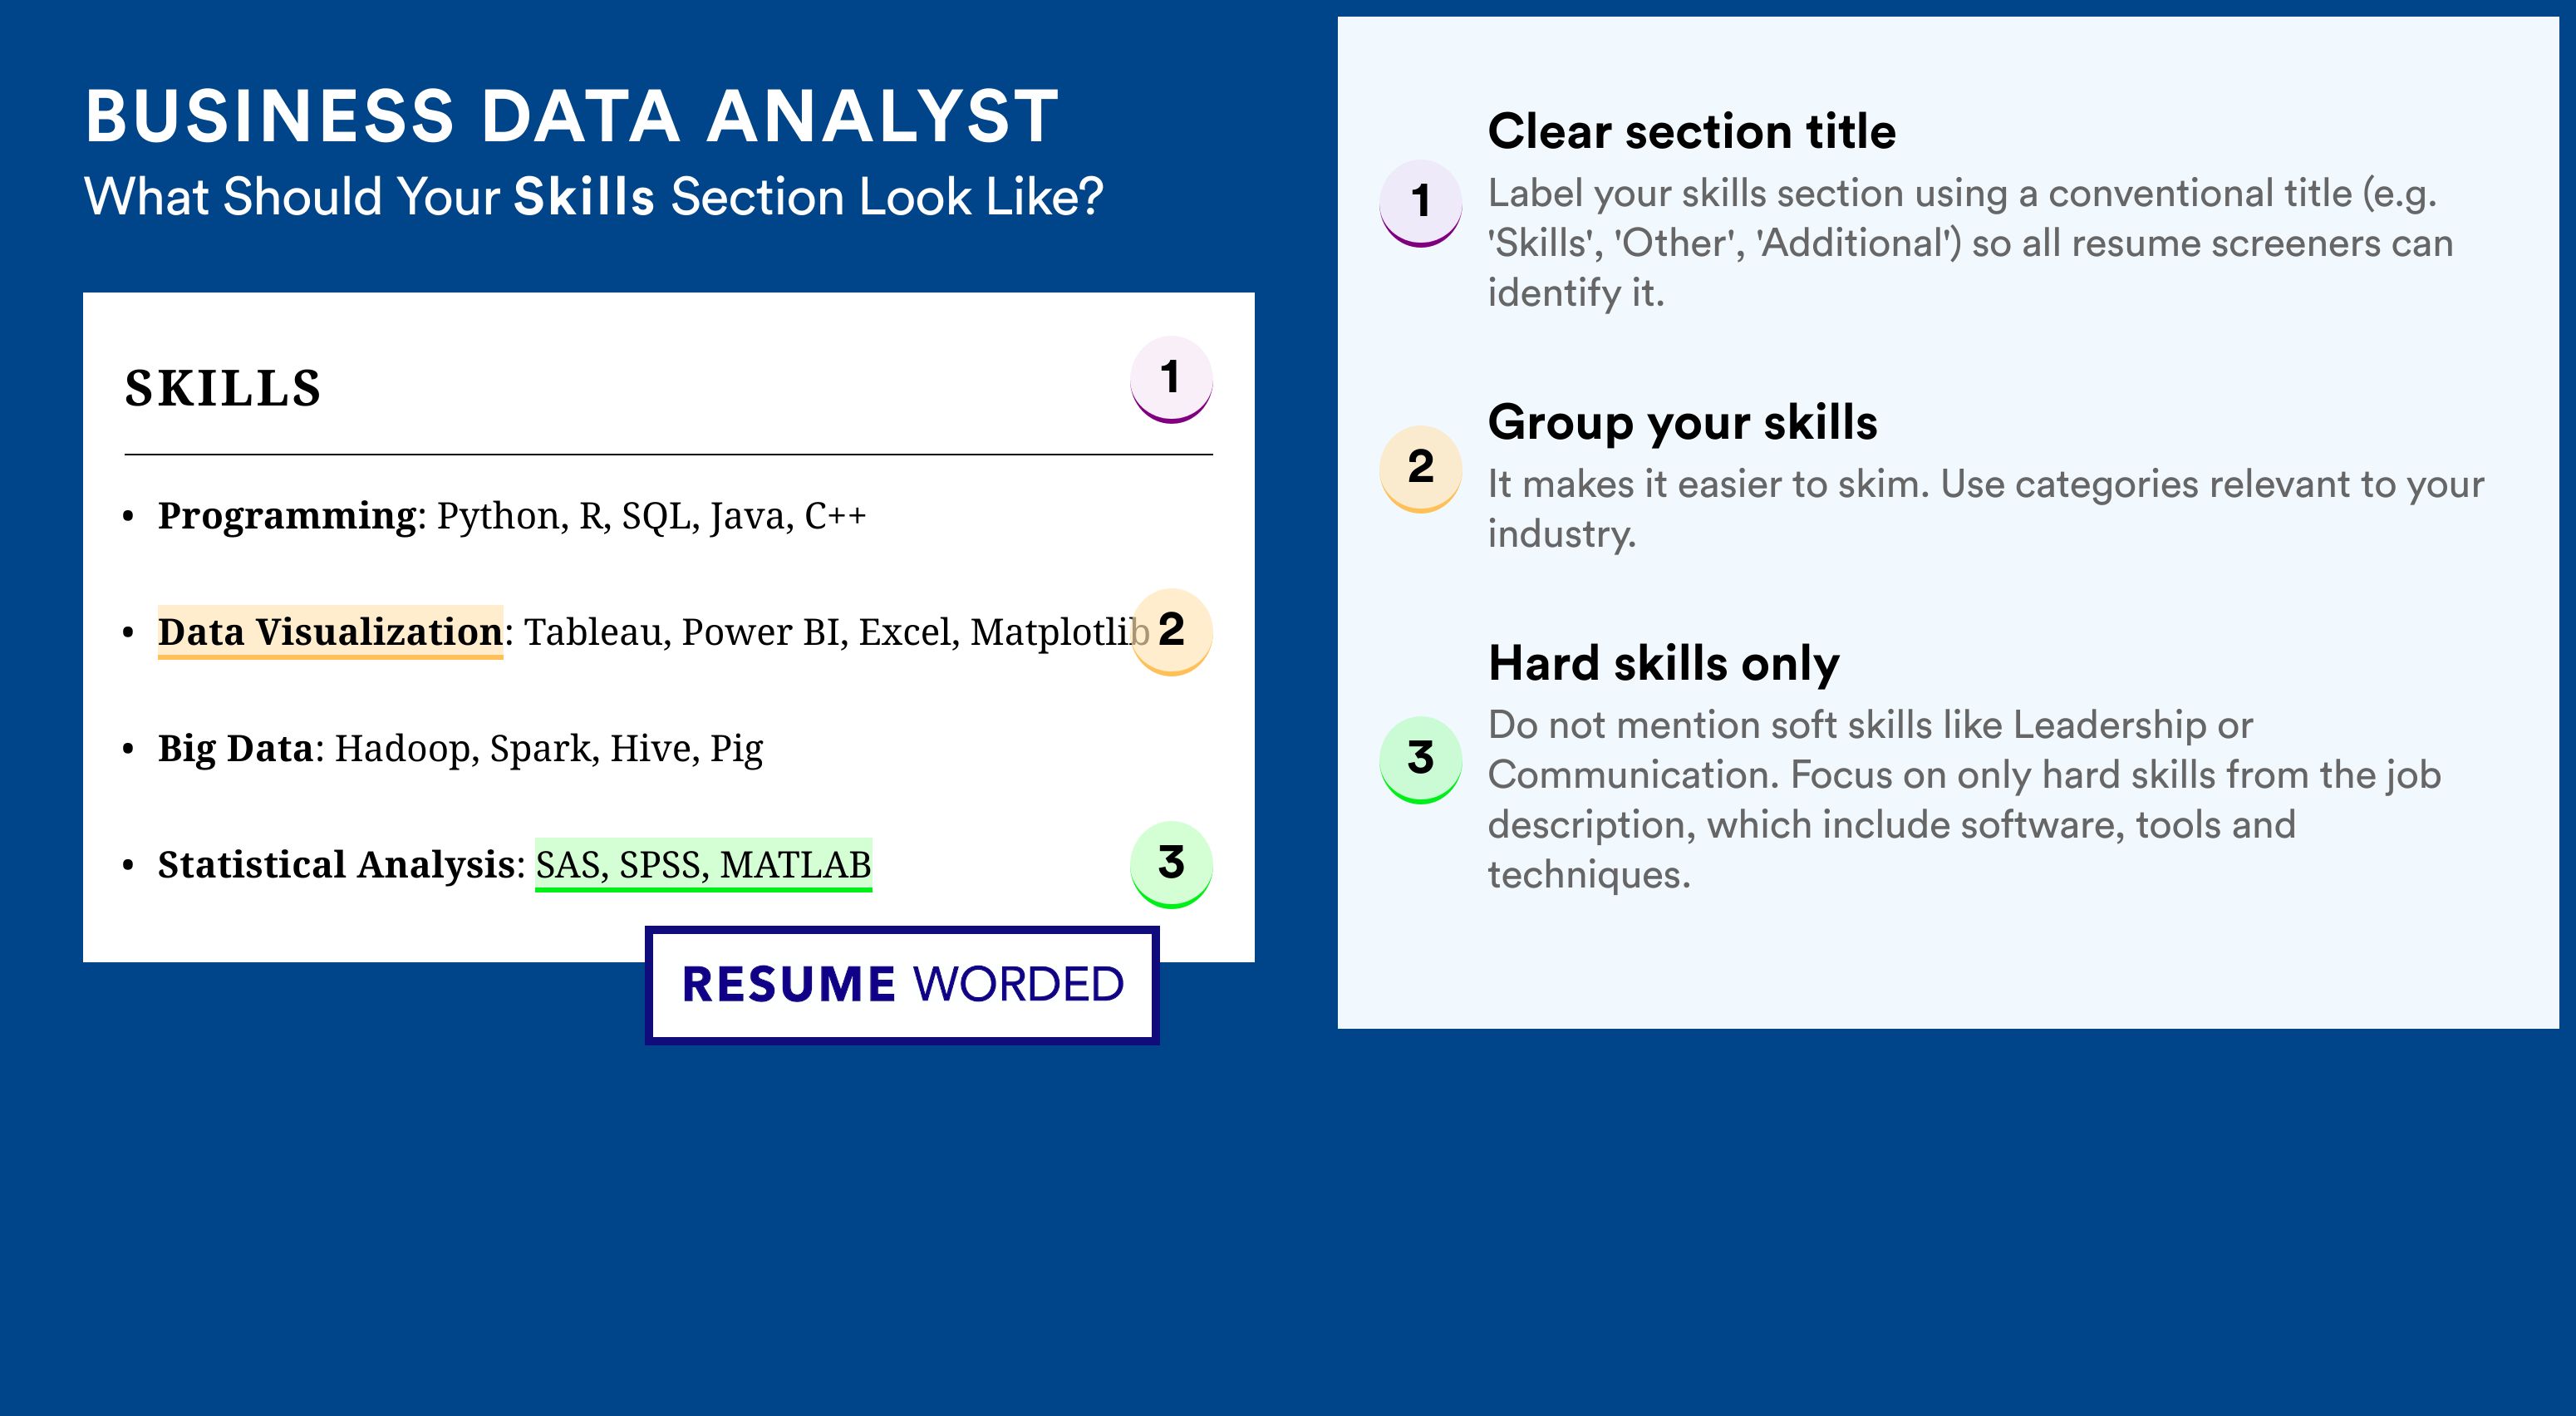This screenshot has height=1416, width=2576.
Task: Click the SKILLS section heading
Action: [222, 388]
